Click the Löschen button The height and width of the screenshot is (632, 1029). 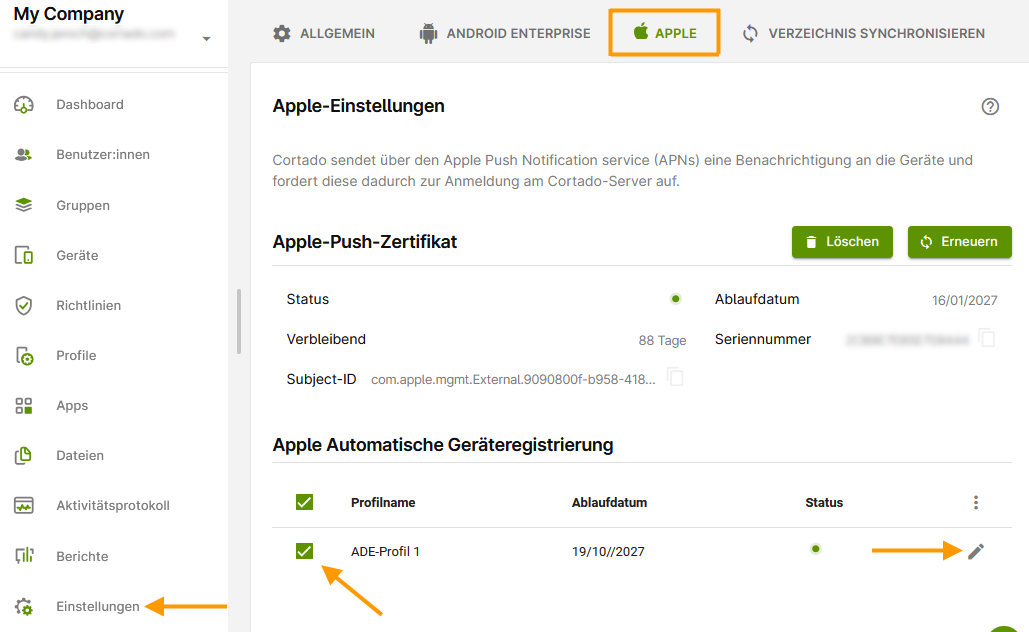[842, 242]
